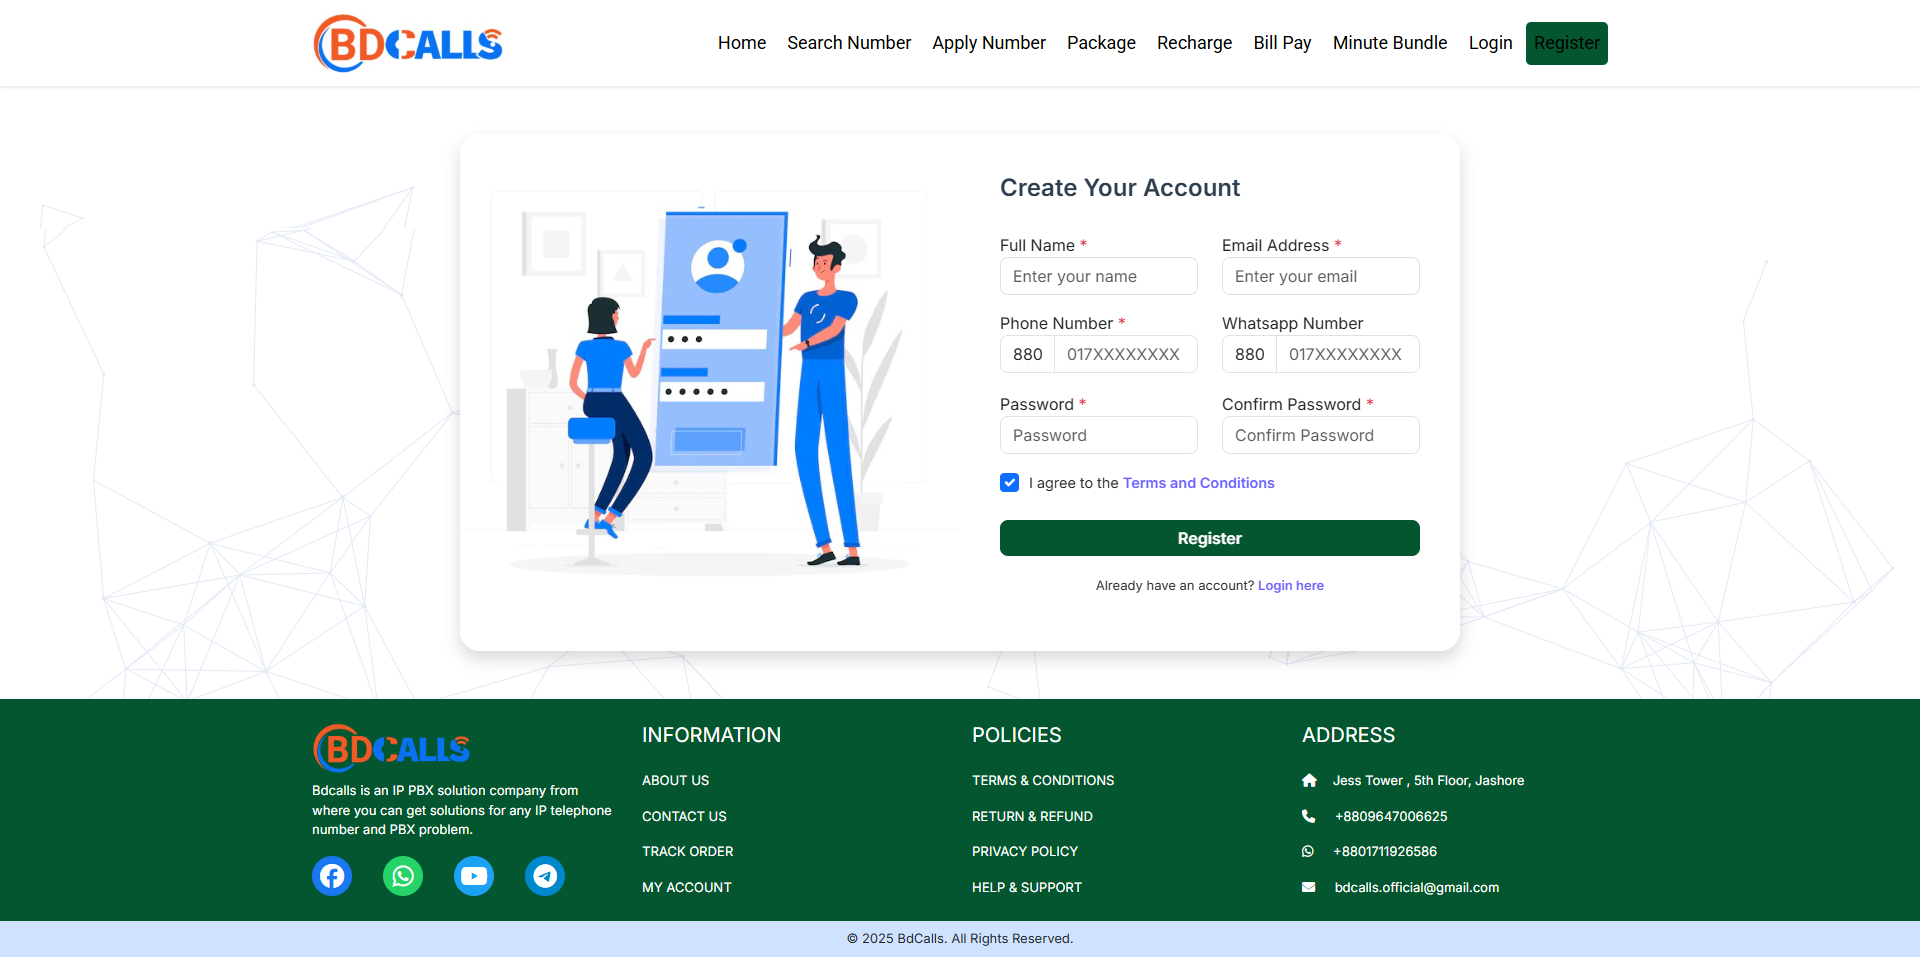Click the home icon beside Jess Tower address
This screenshot has height=957, width=1920.
(x=1309, y=780)
